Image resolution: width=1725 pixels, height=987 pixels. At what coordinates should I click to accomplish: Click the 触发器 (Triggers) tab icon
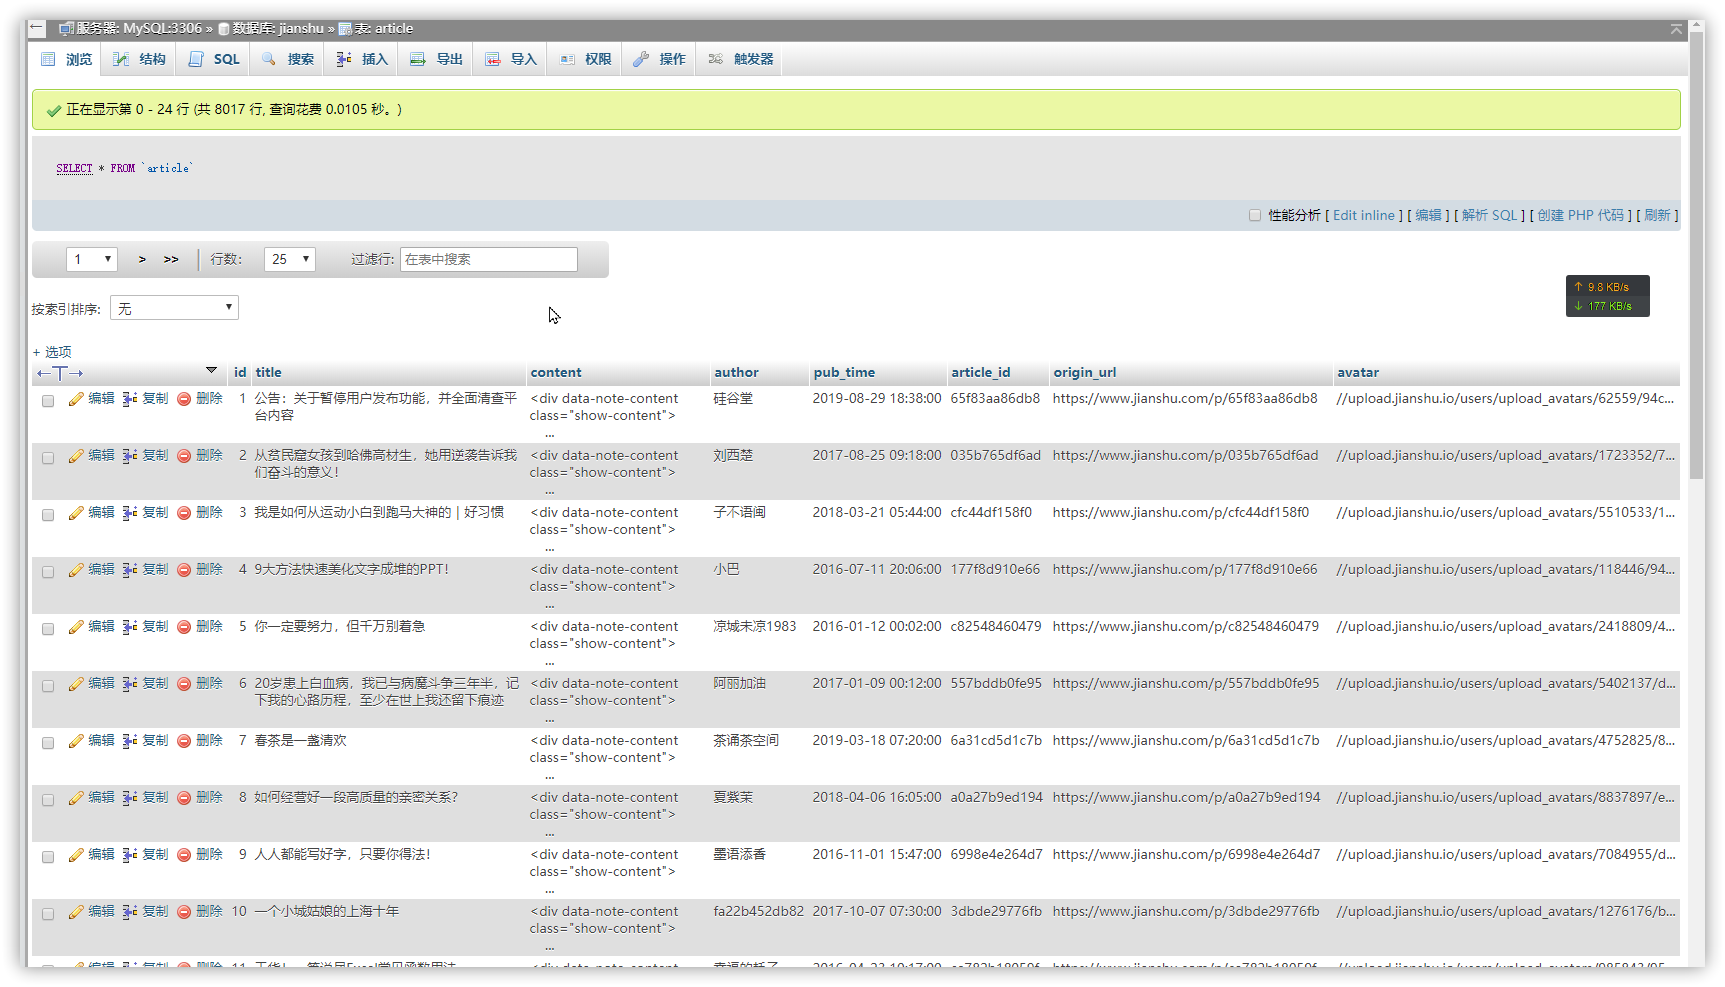pyautogui.click(x=715, y=59)
